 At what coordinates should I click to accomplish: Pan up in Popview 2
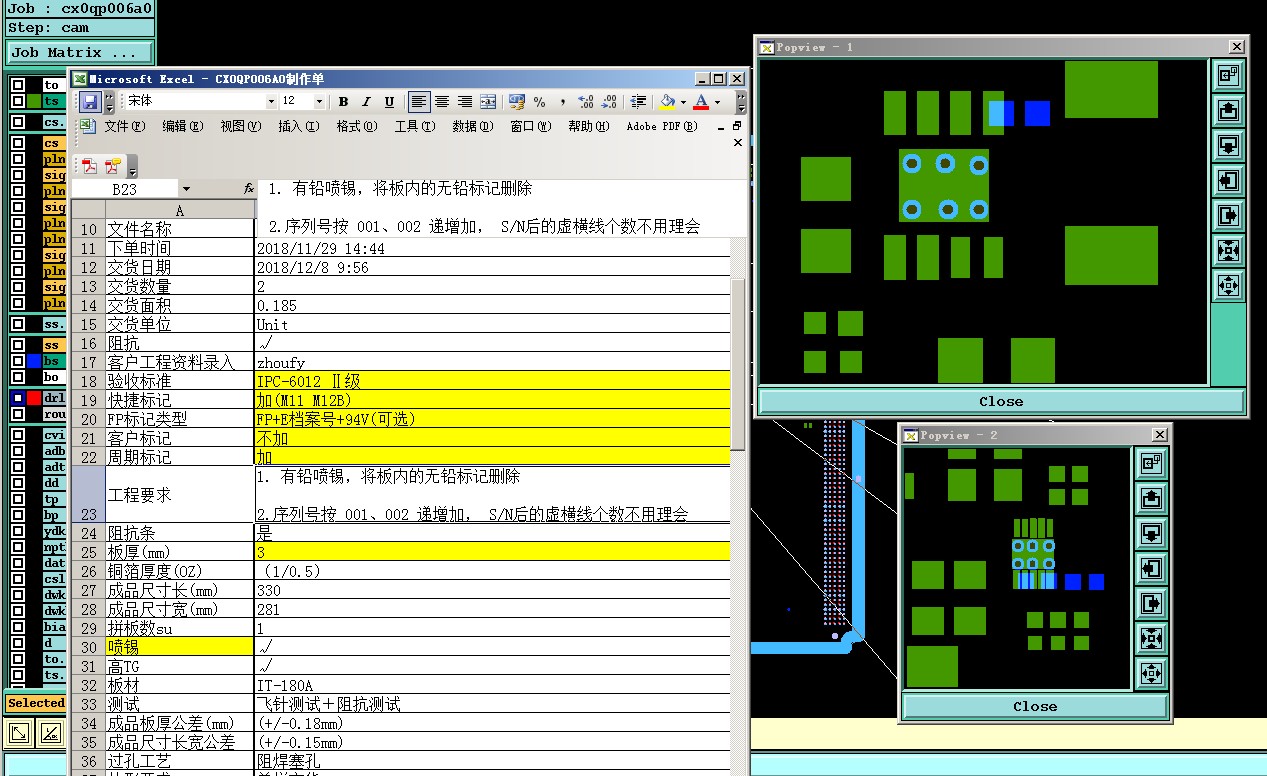point(1151,498)
